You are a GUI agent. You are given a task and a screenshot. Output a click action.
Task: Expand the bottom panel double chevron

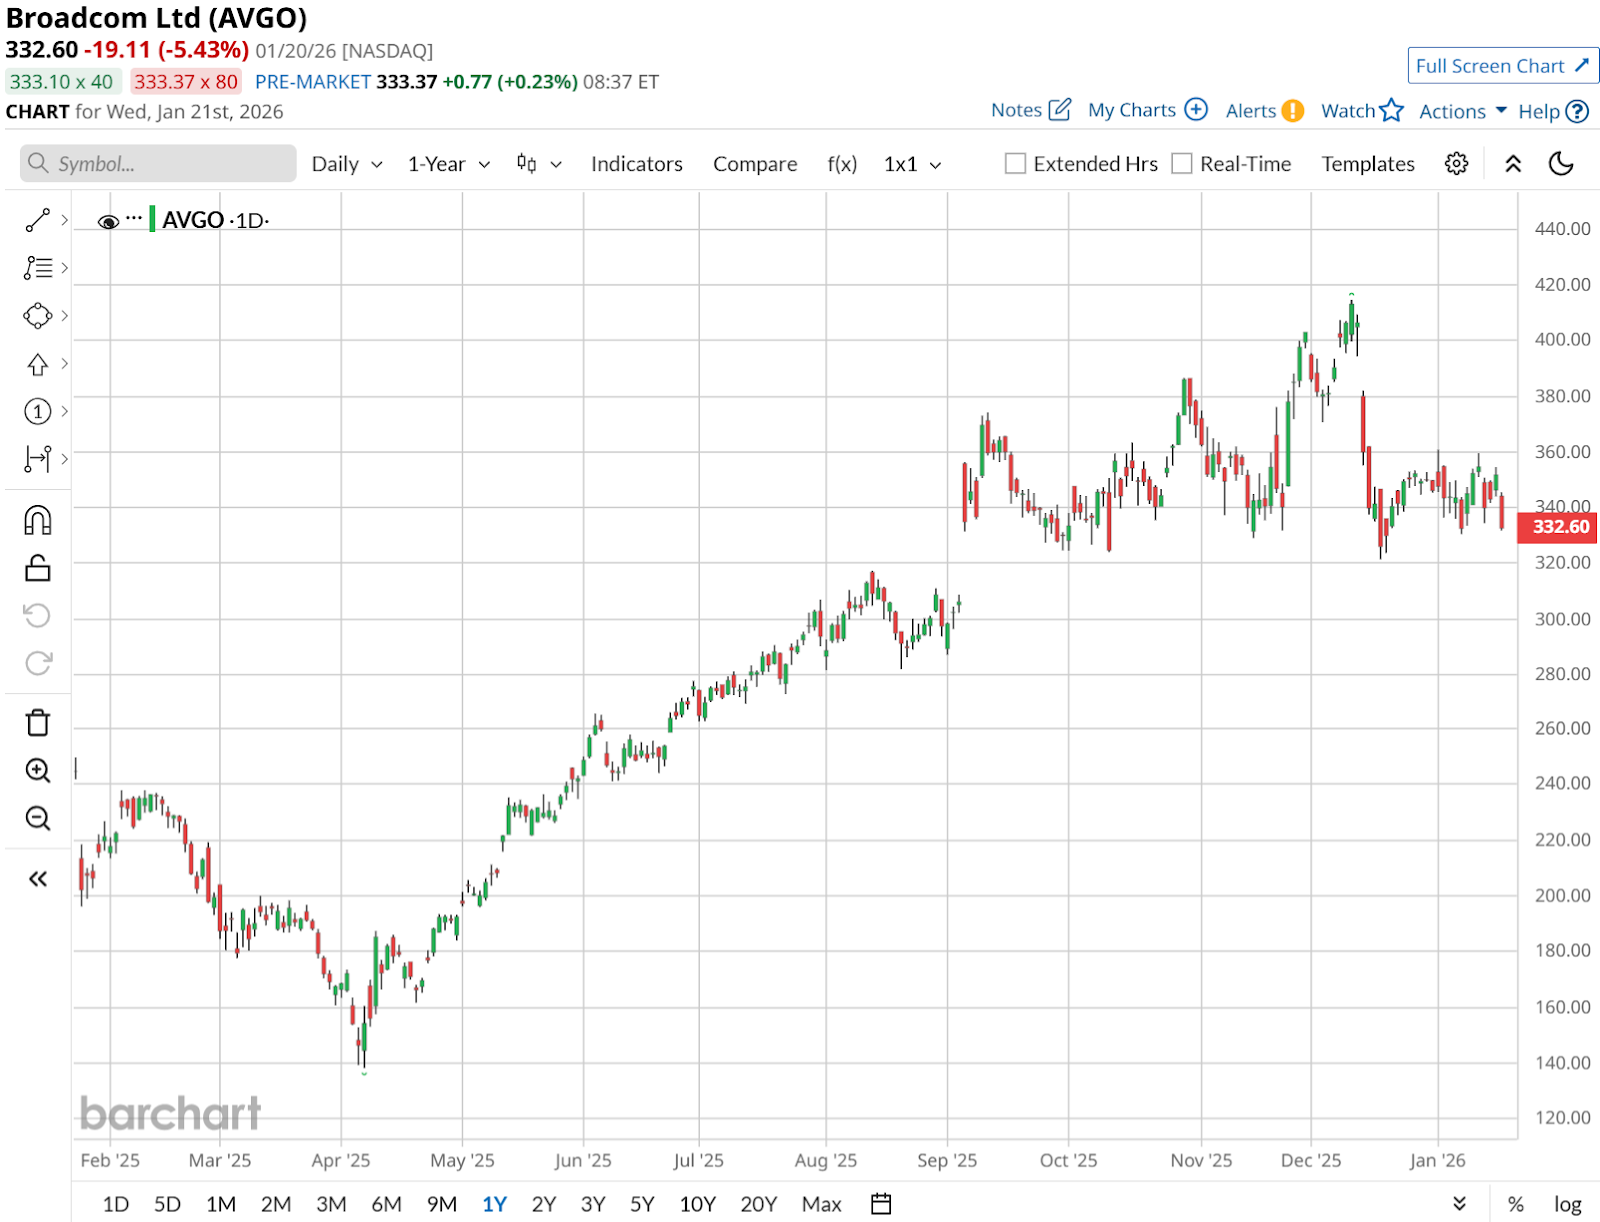click(x=1459, y=1204)
